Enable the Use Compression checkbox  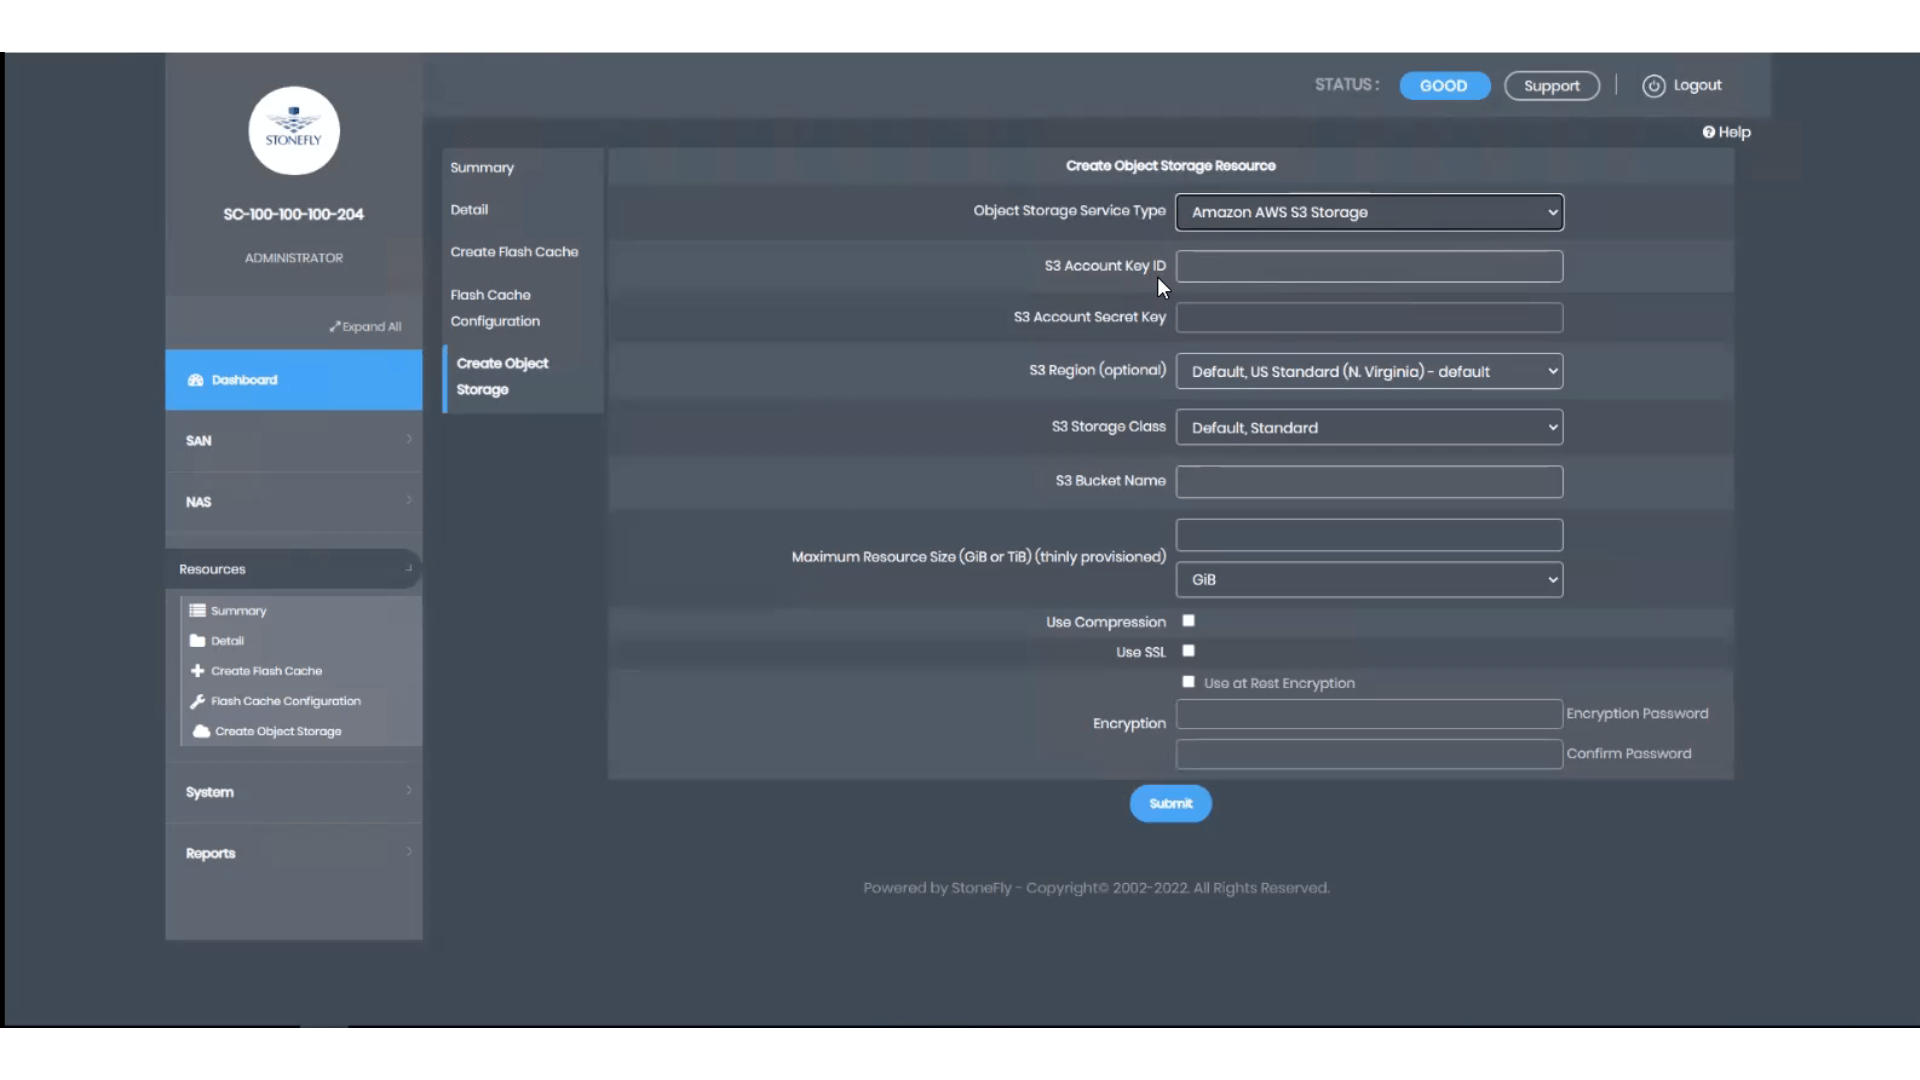click(1188, 620)
